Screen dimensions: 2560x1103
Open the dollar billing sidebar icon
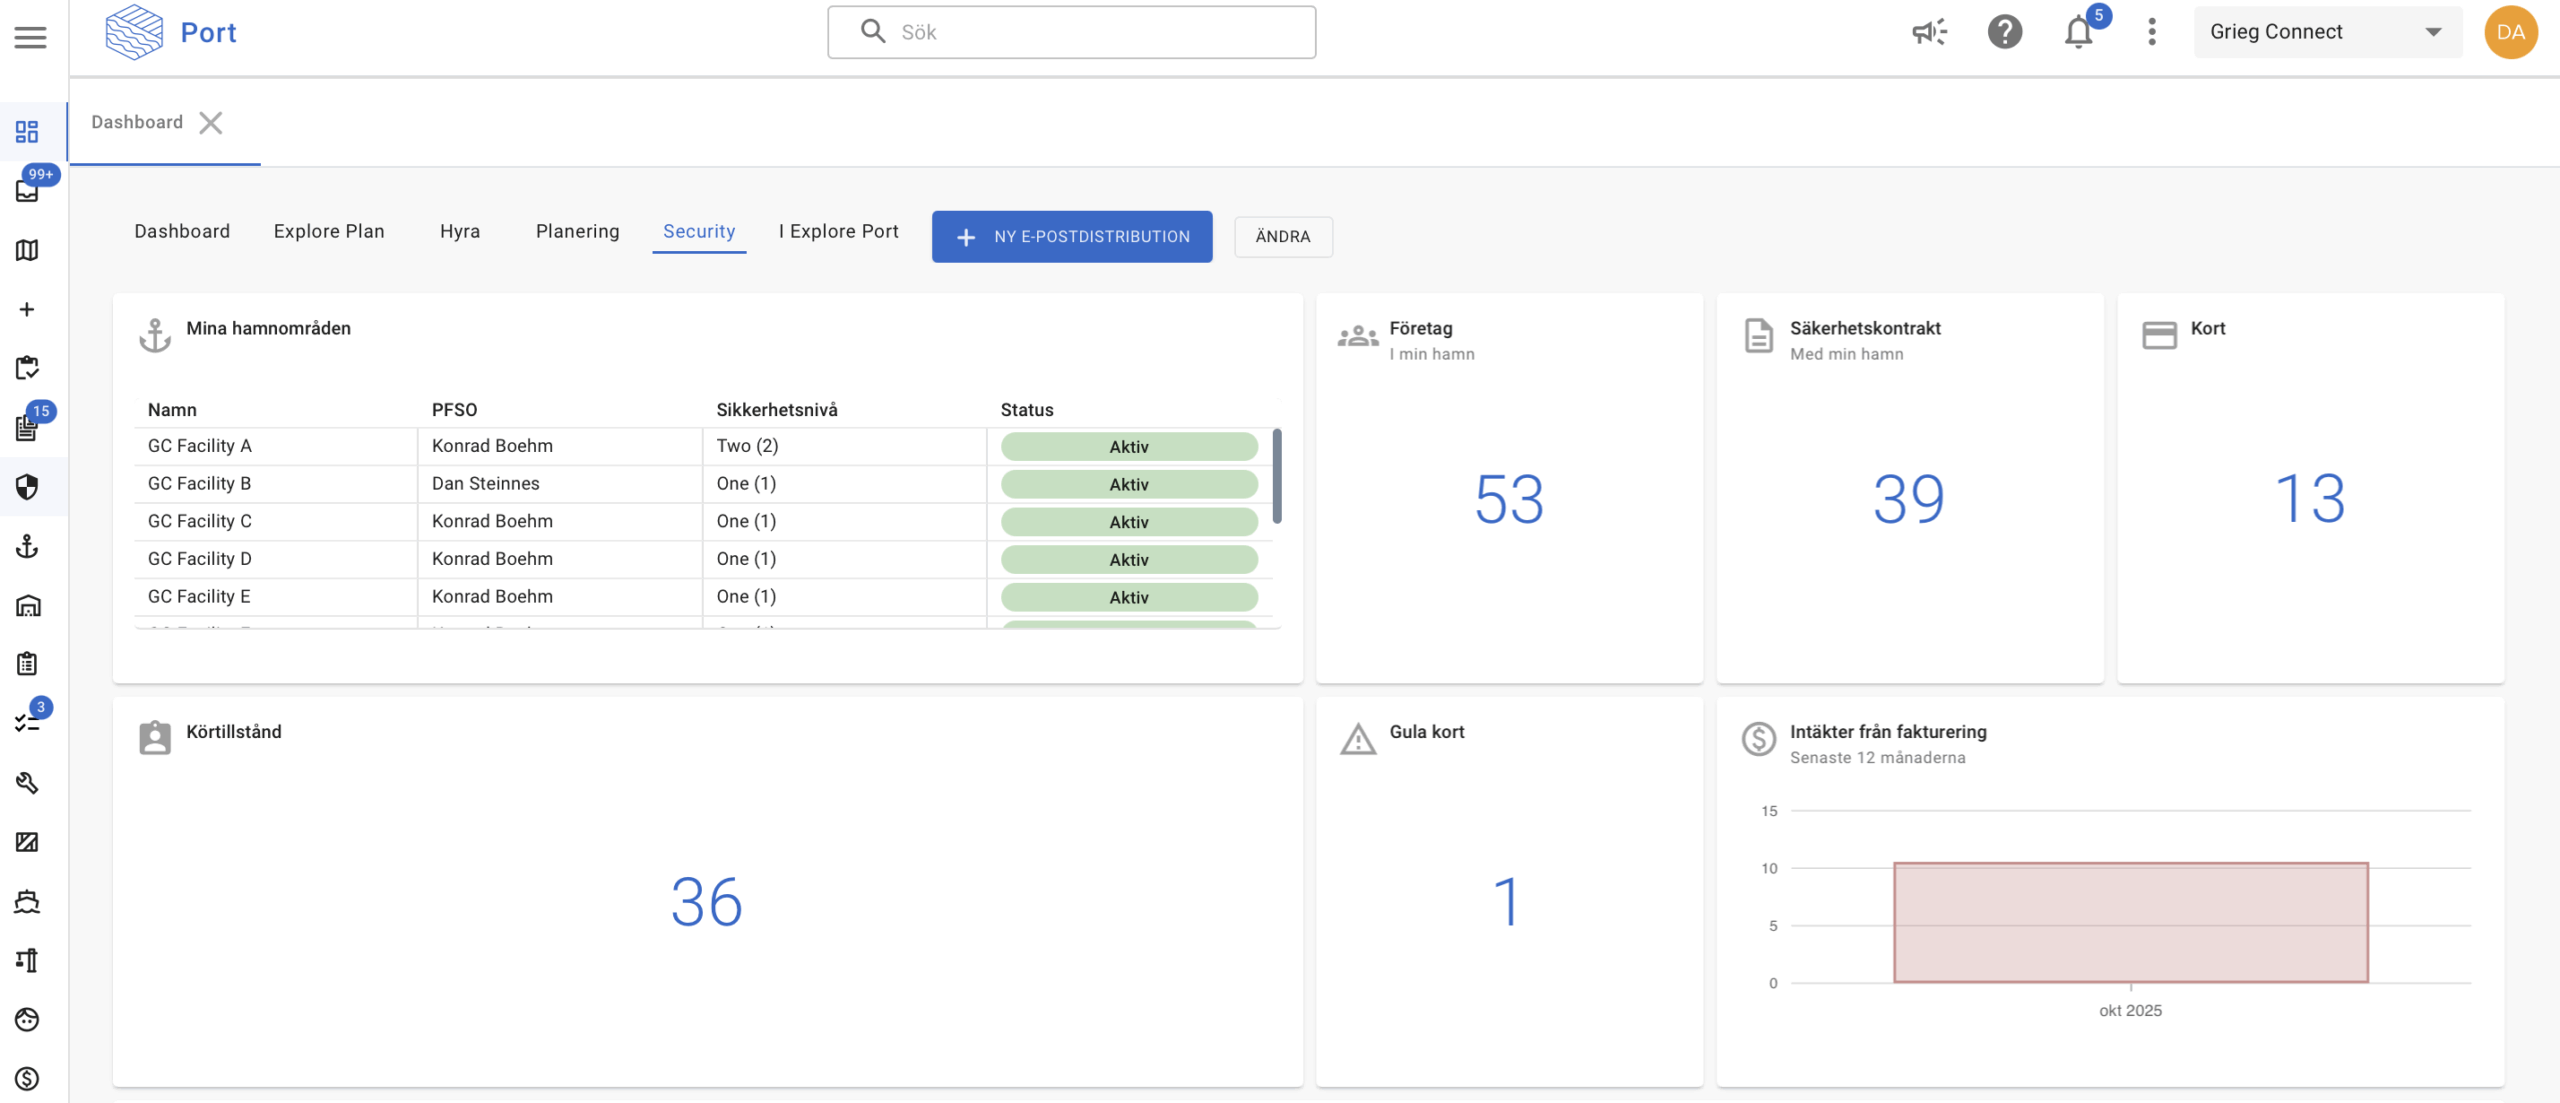click(x=27, y=1078)
